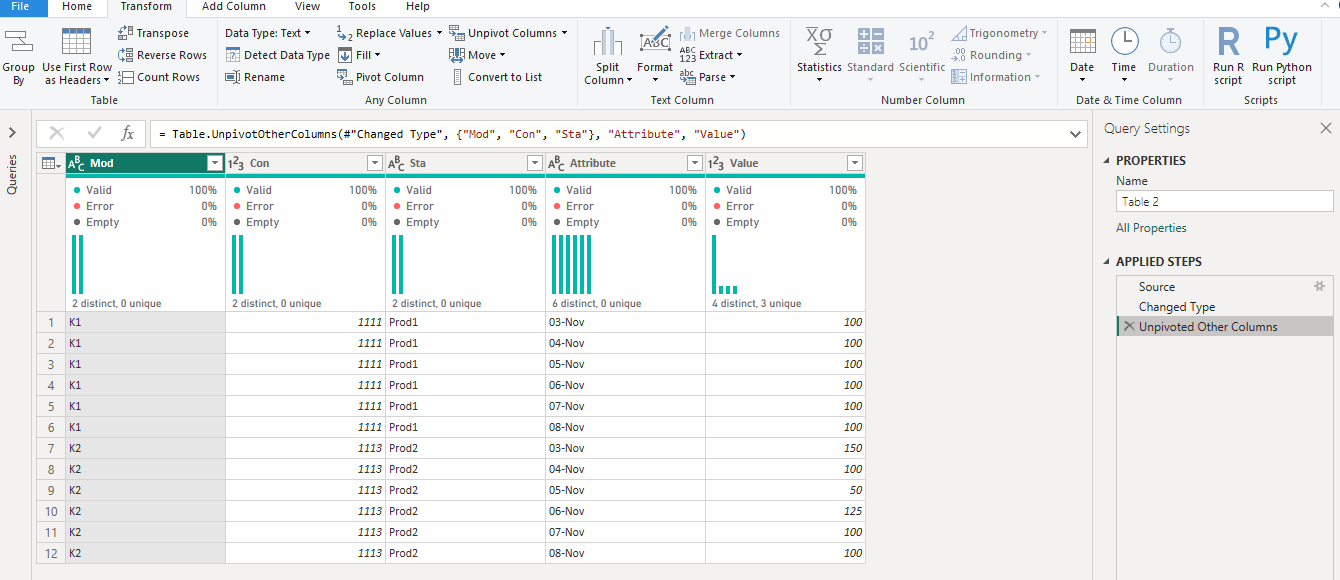
Task: Click the Con column data type icon
Action: [237, 163]
